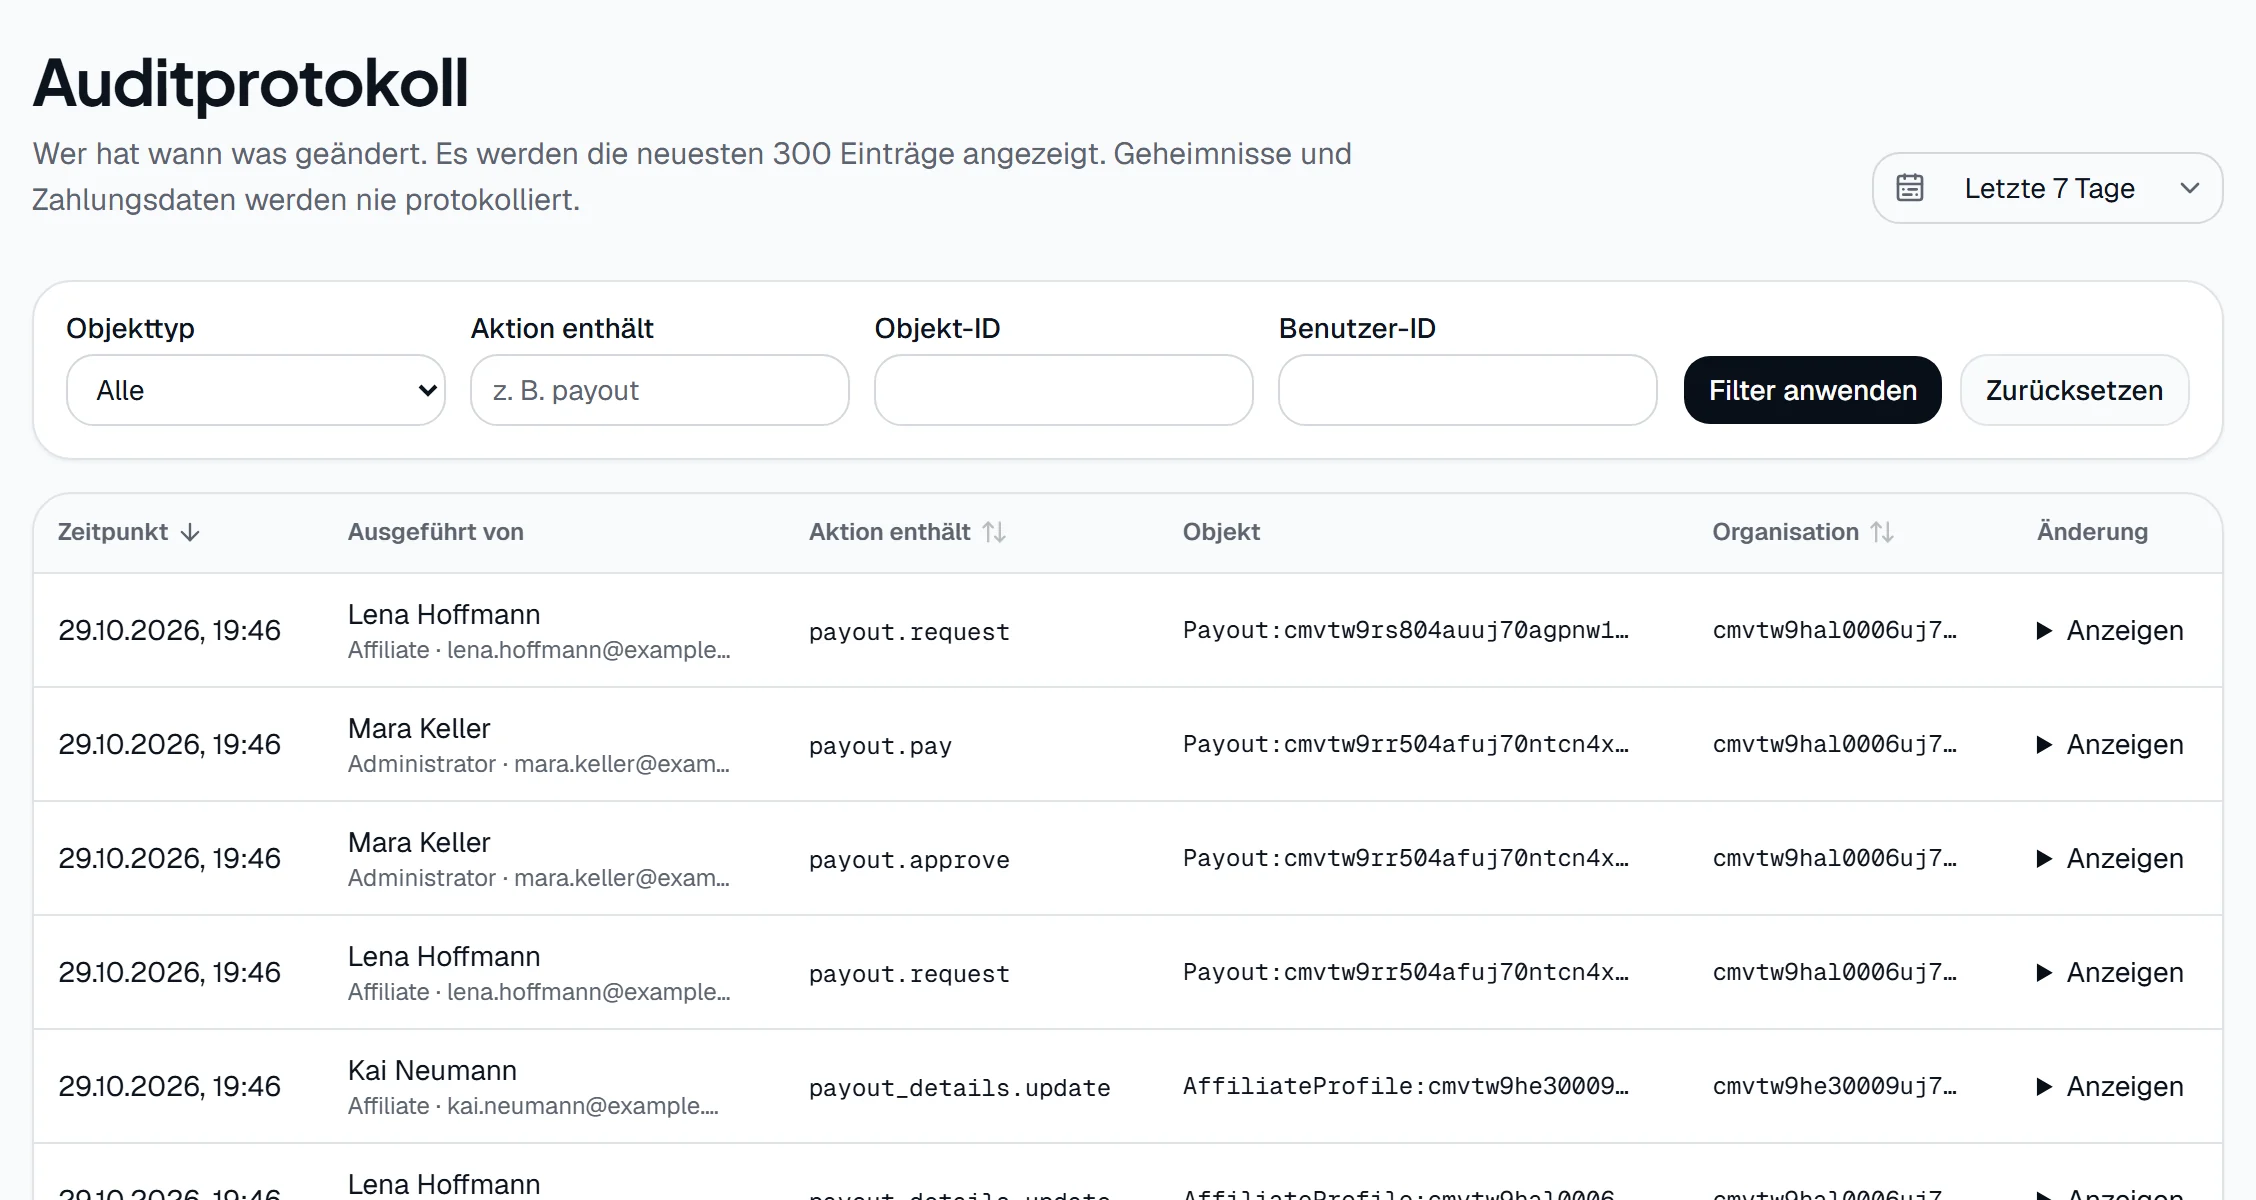Apply filters with Filter anwenden button
The width and height of the screenshot is (2256, 1200).
click(1813, 390)
